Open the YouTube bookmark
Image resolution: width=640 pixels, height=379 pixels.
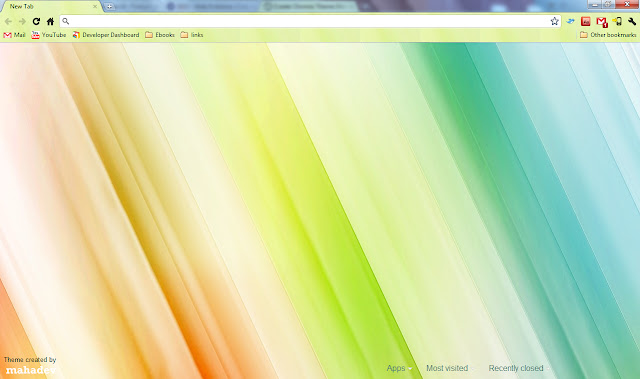tap(49, 35)
